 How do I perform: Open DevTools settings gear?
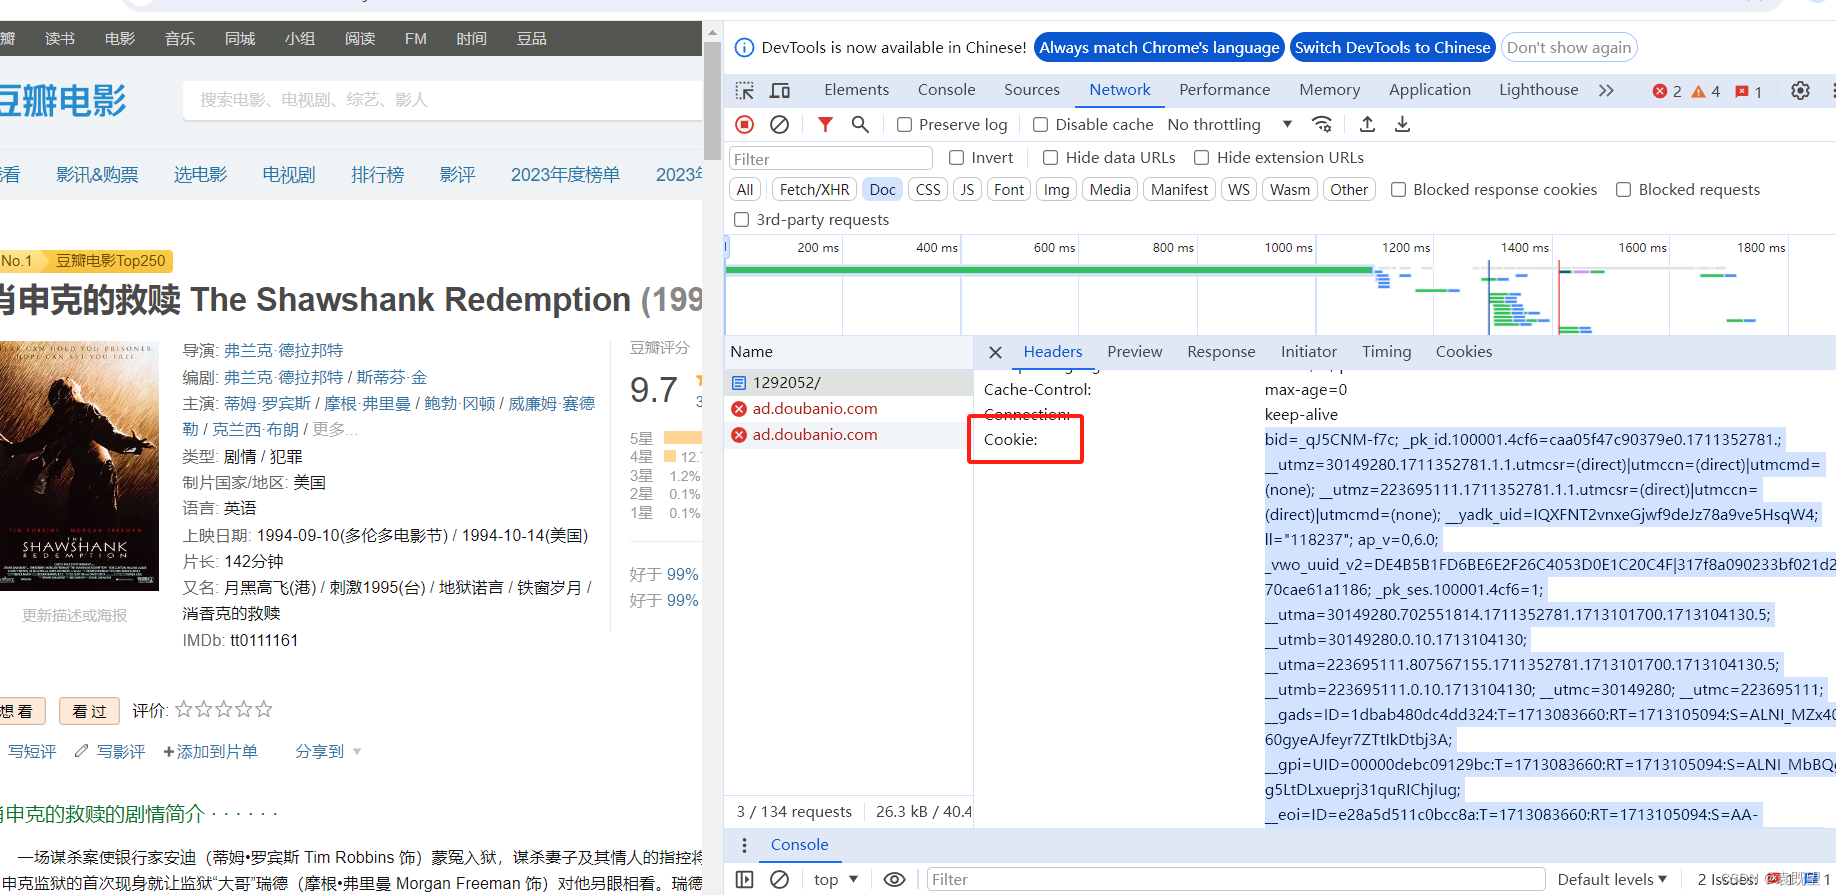pyautogui.click(x=1800, y=90)
